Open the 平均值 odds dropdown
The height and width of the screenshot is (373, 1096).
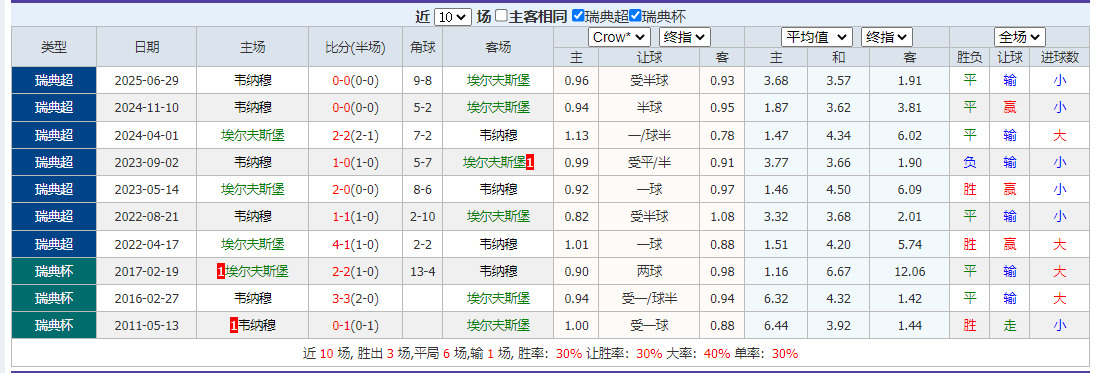816,37
